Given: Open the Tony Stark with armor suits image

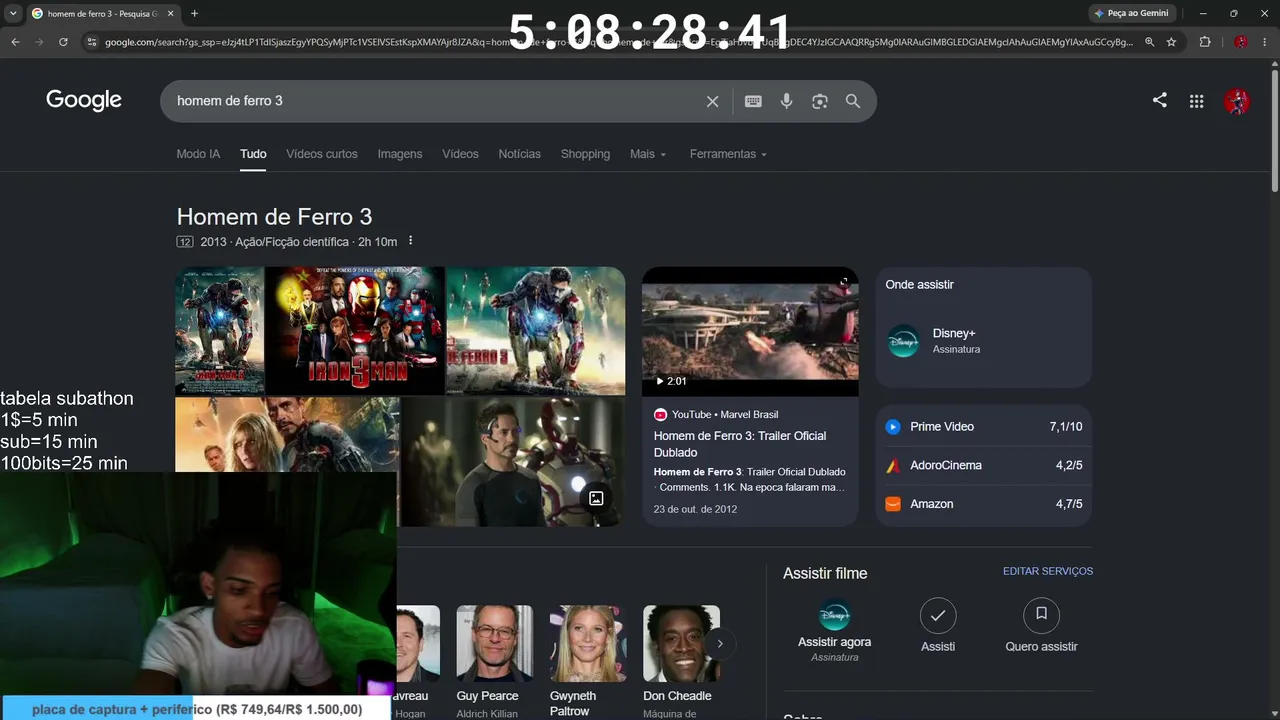Looking at the screenshot, I should tap(512, 461).
